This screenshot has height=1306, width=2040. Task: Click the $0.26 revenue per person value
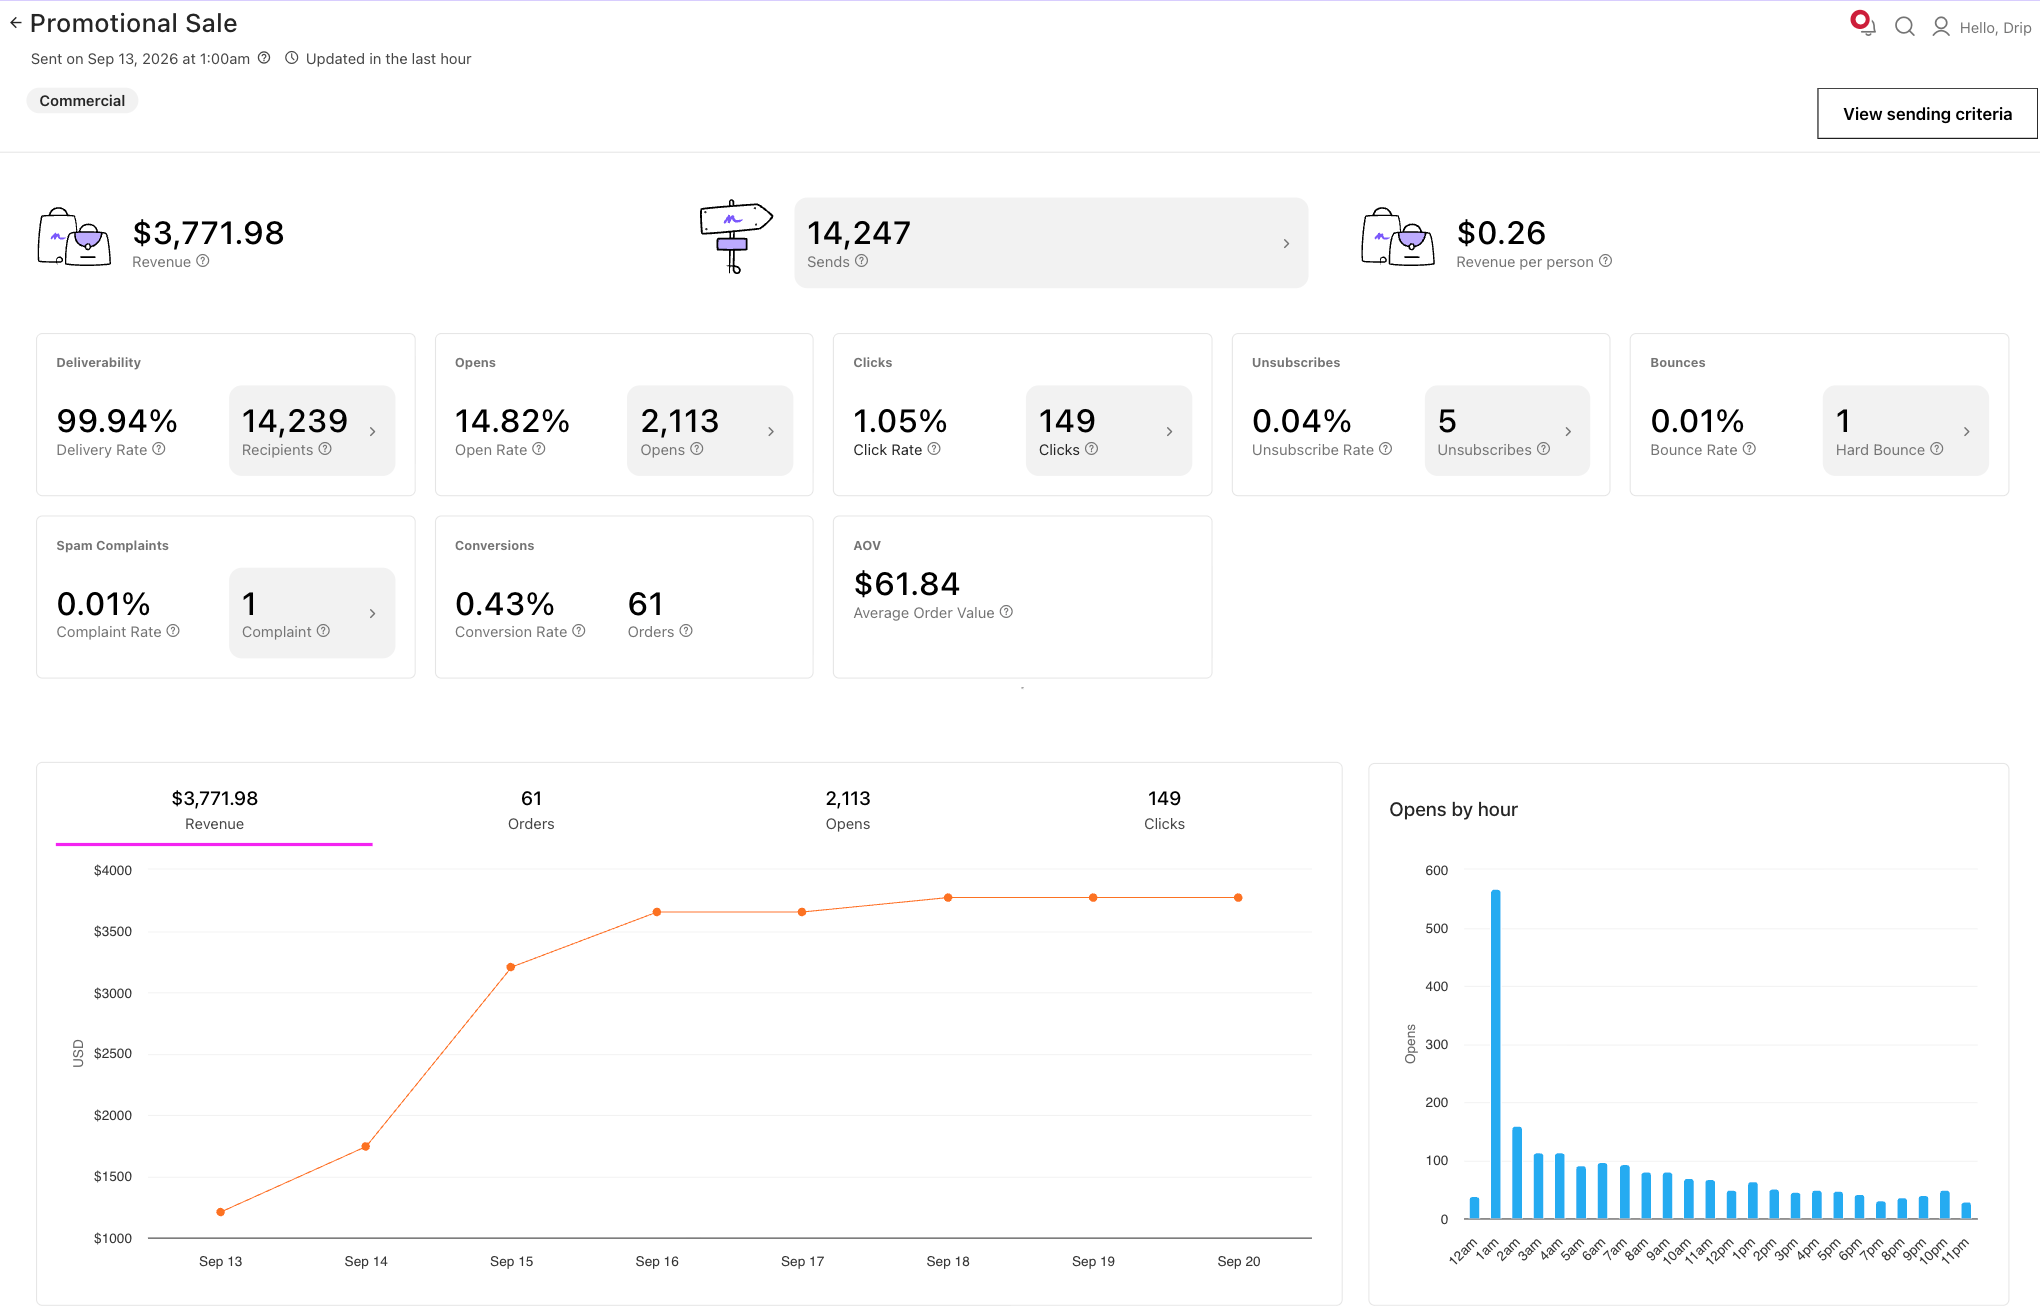pyautogui.click(x=1501, y=233)
